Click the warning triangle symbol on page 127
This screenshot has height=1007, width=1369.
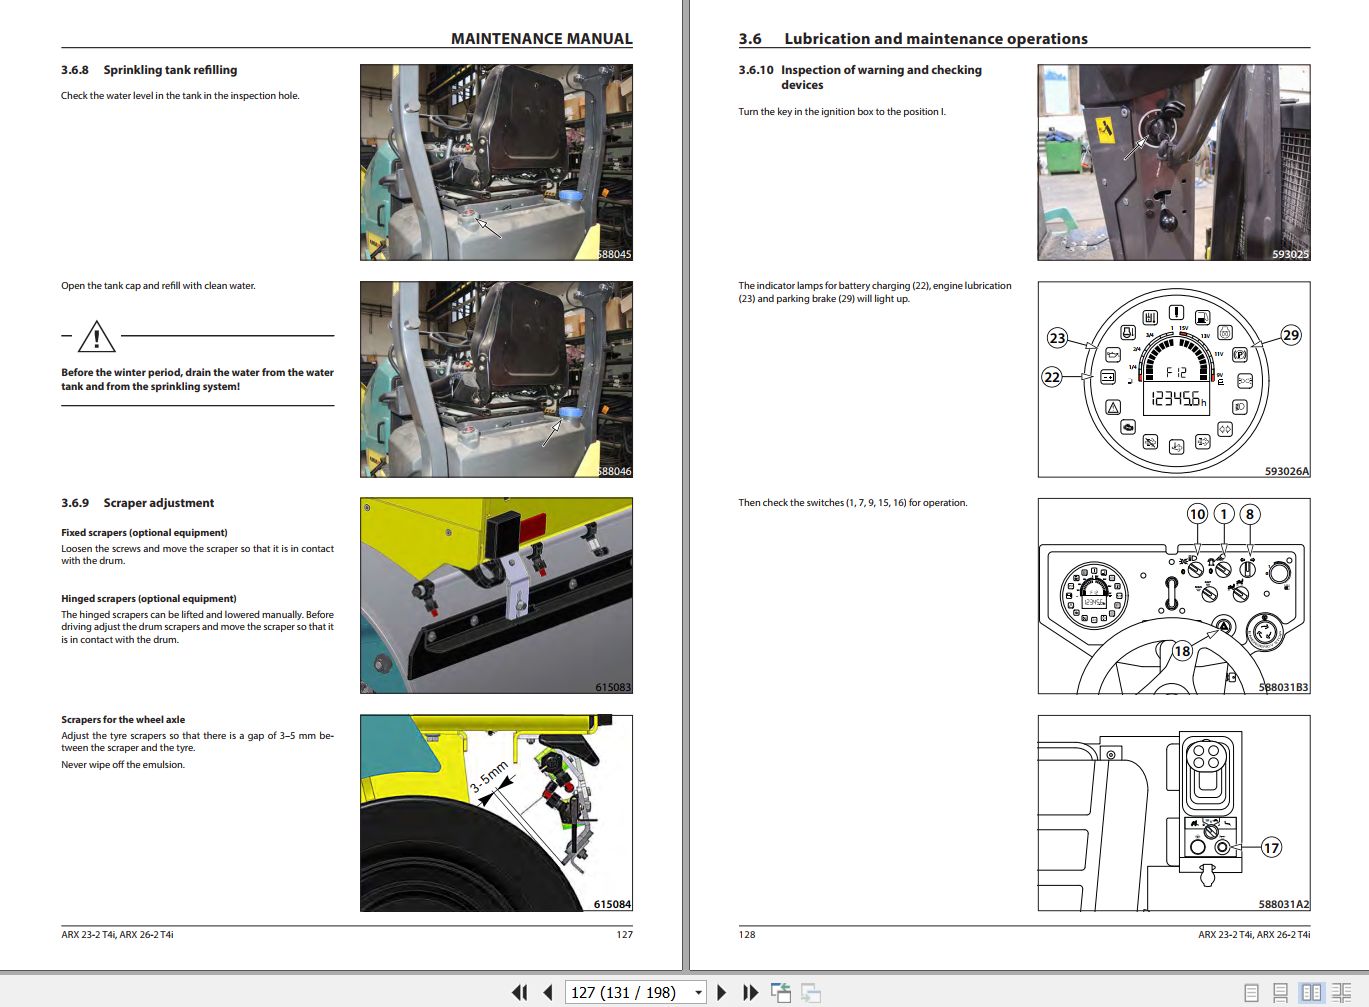tap(96, 337)
